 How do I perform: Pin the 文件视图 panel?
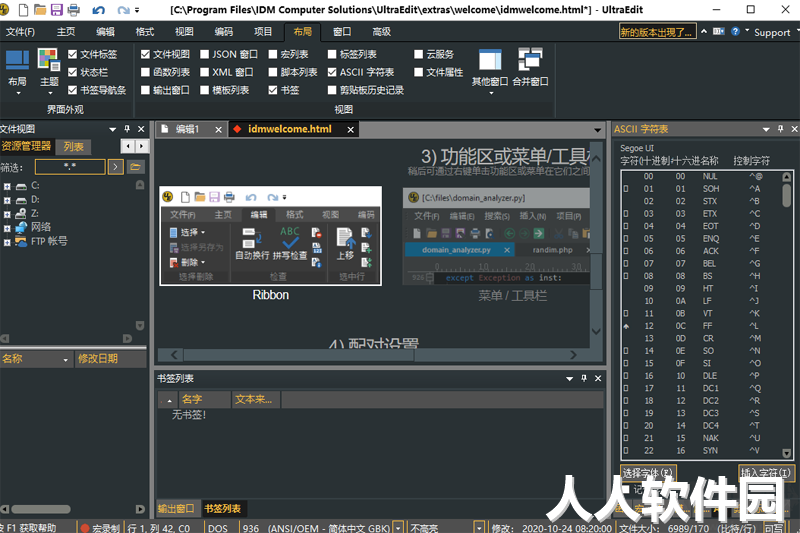pyautogui.click(x=127, y=129)
